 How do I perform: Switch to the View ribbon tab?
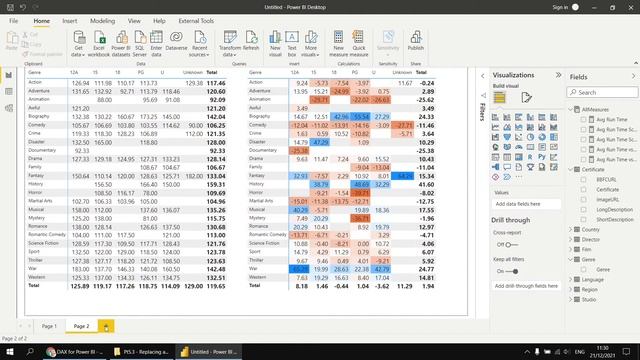(x=134, y=21)
